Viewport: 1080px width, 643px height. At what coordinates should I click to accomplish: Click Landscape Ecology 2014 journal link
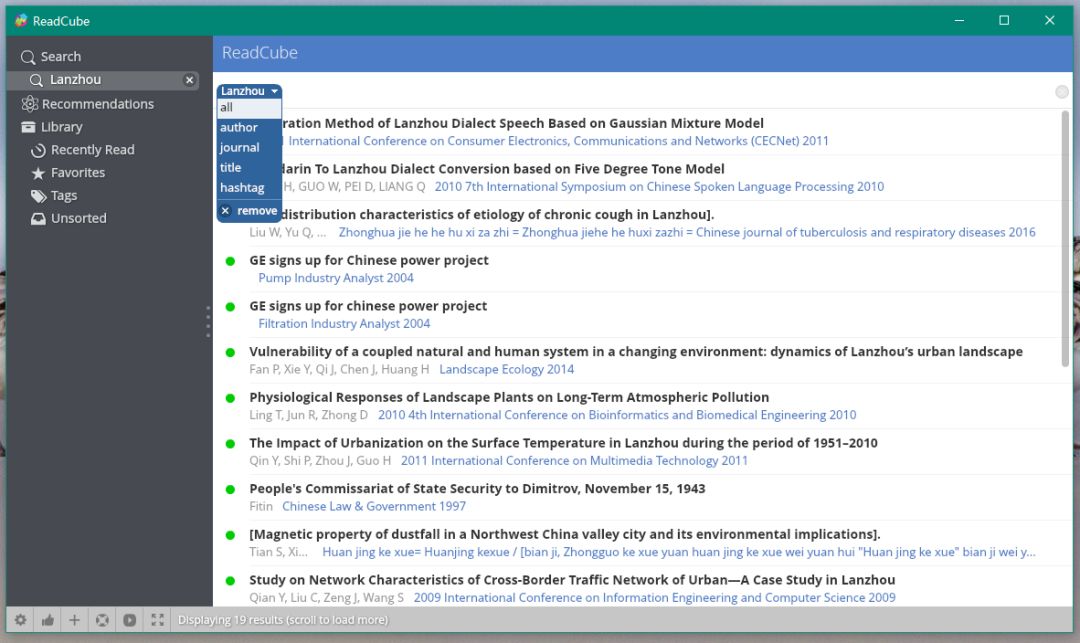pyautogui.click(x=507, y=370)
